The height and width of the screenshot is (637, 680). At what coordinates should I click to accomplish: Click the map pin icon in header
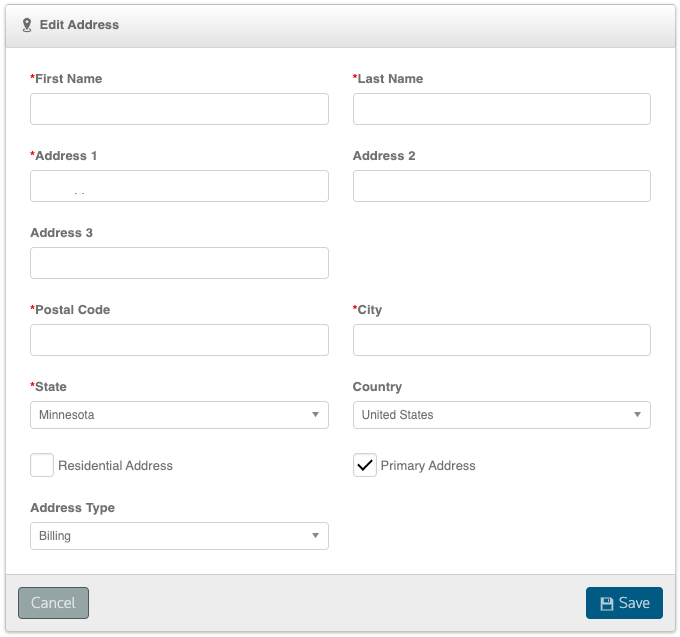click(27, 25)
